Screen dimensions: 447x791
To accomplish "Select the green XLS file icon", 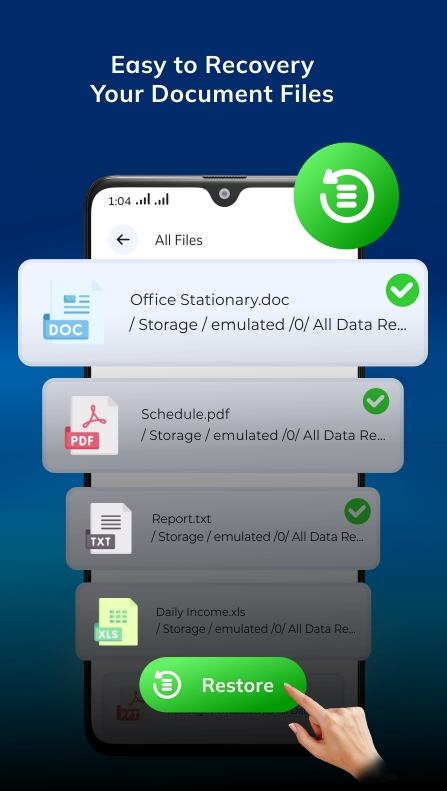I will pyautogui.click(x=116, y=622).
